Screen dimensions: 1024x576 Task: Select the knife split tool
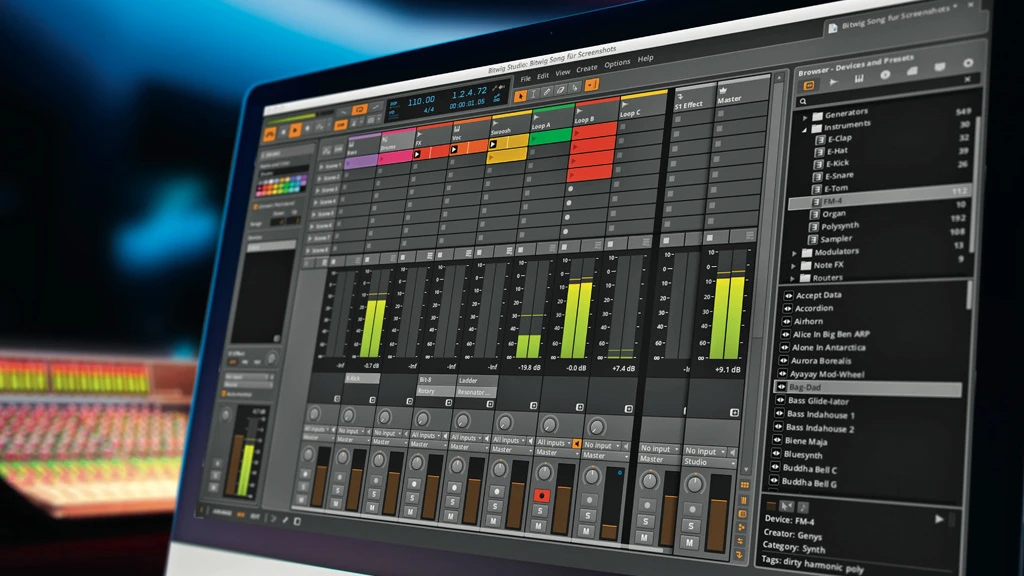575,88
